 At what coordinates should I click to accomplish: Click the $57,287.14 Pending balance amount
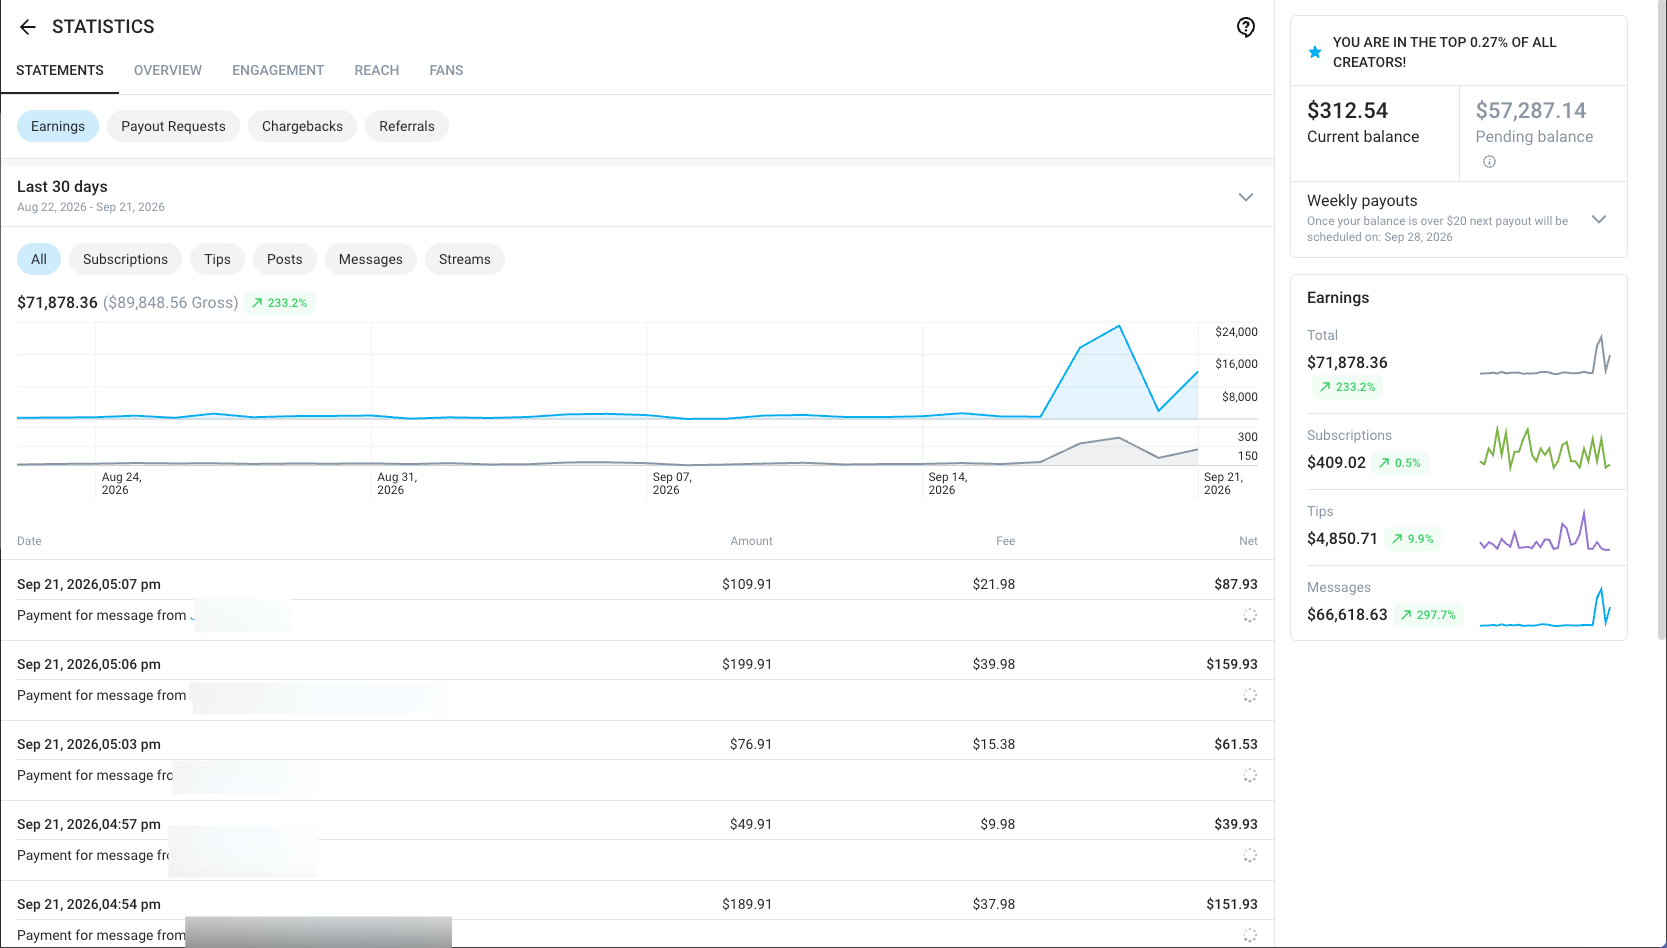1531,111
